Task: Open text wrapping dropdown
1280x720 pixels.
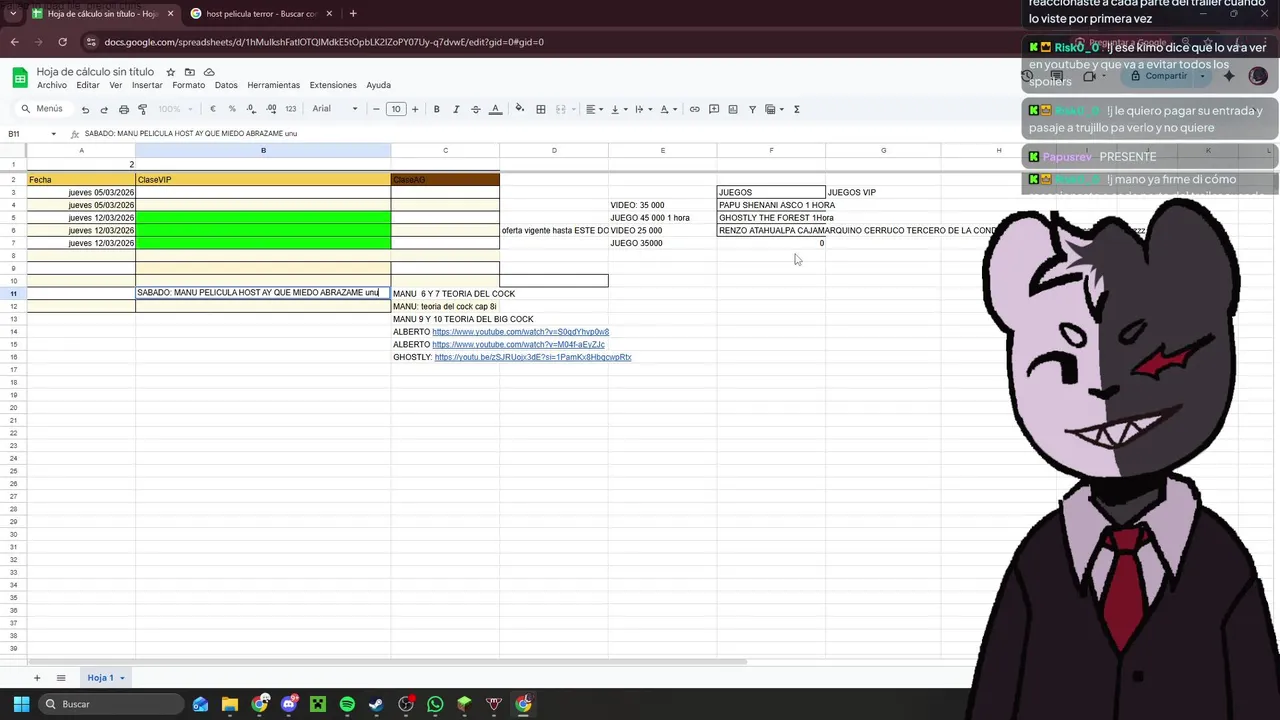Action: click(x=642, y=109)
